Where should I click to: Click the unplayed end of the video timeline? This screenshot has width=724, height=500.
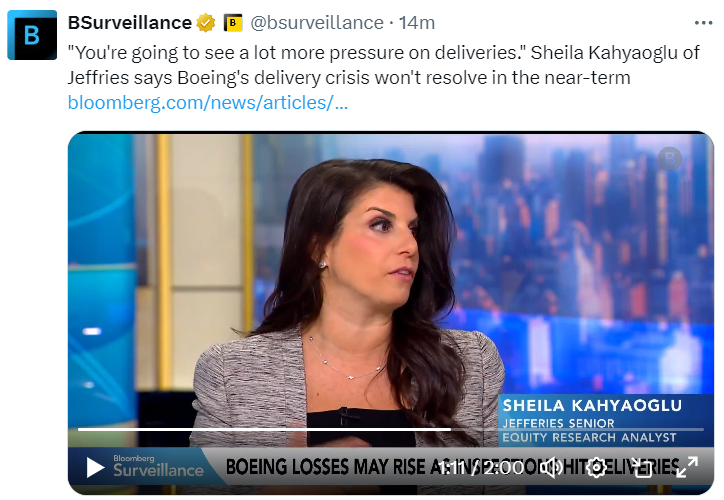coord(577,429)
